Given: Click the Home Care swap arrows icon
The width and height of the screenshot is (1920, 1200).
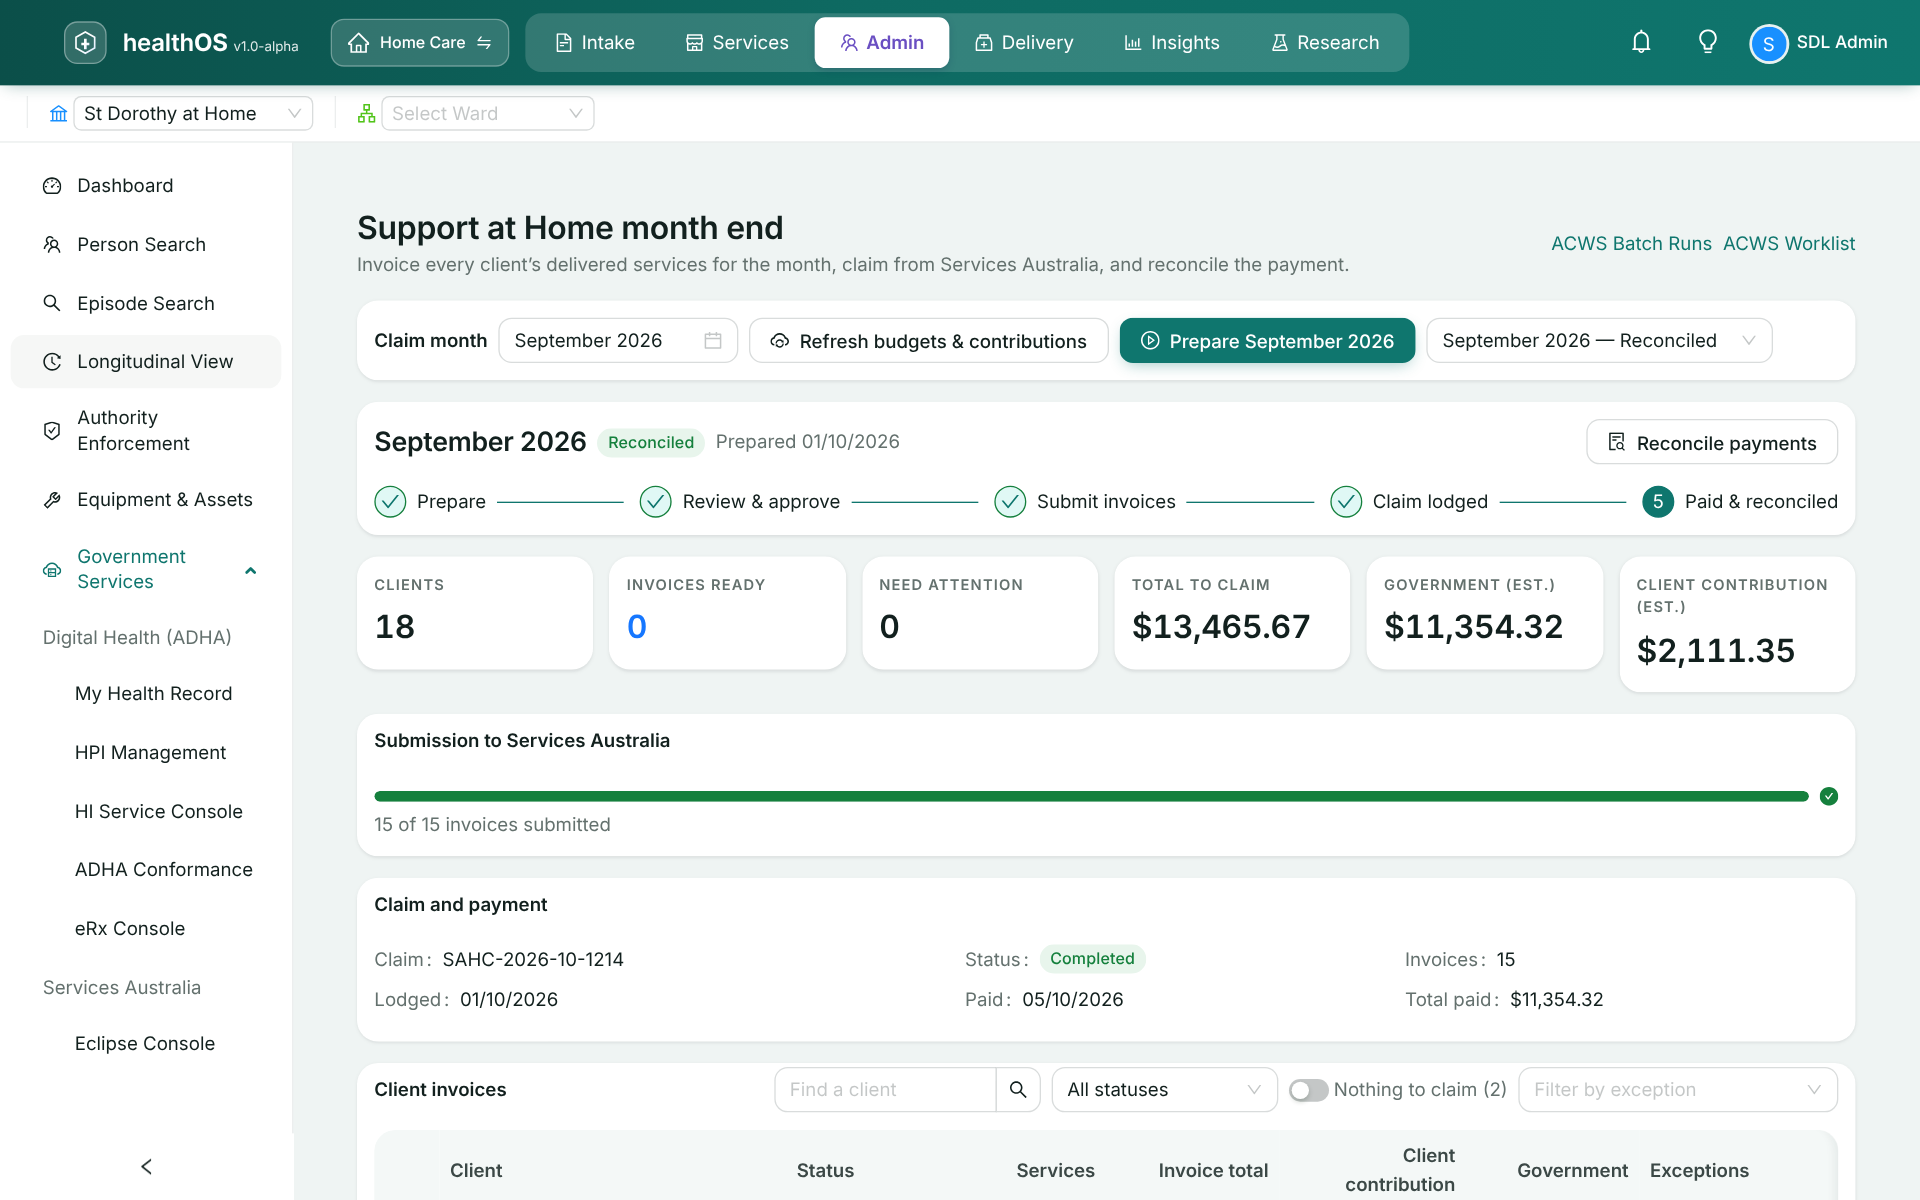Looking at the screenshot, I should point(484,42).
